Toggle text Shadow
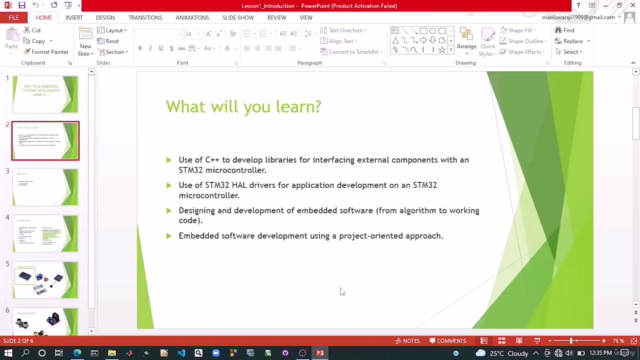This screenshot has height=360, width=640. (171, 49)
